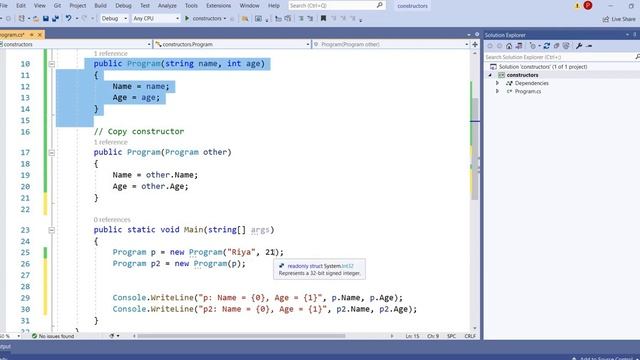Open the Any CPU platform dropdown
This screenshot has width=640, height=360.
[156, 18]
